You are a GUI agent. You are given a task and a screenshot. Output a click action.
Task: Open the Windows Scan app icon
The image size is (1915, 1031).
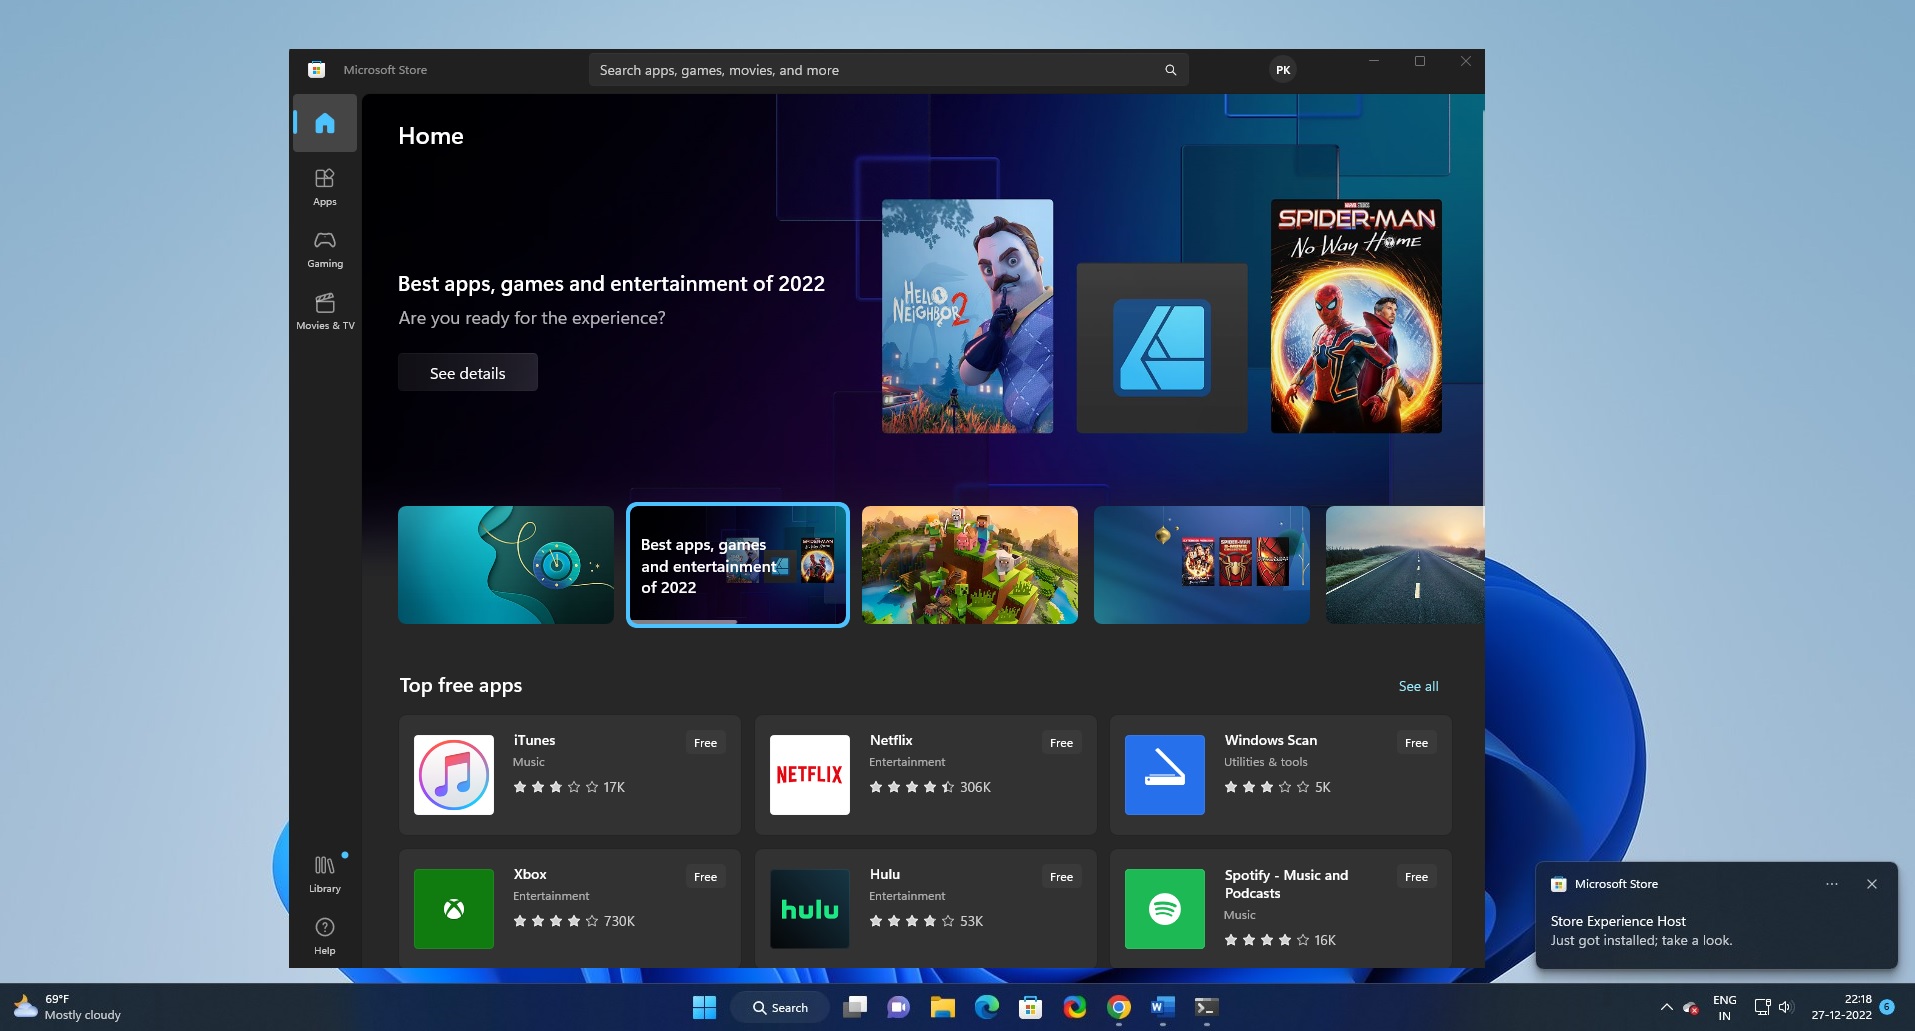pos(1165,775)
